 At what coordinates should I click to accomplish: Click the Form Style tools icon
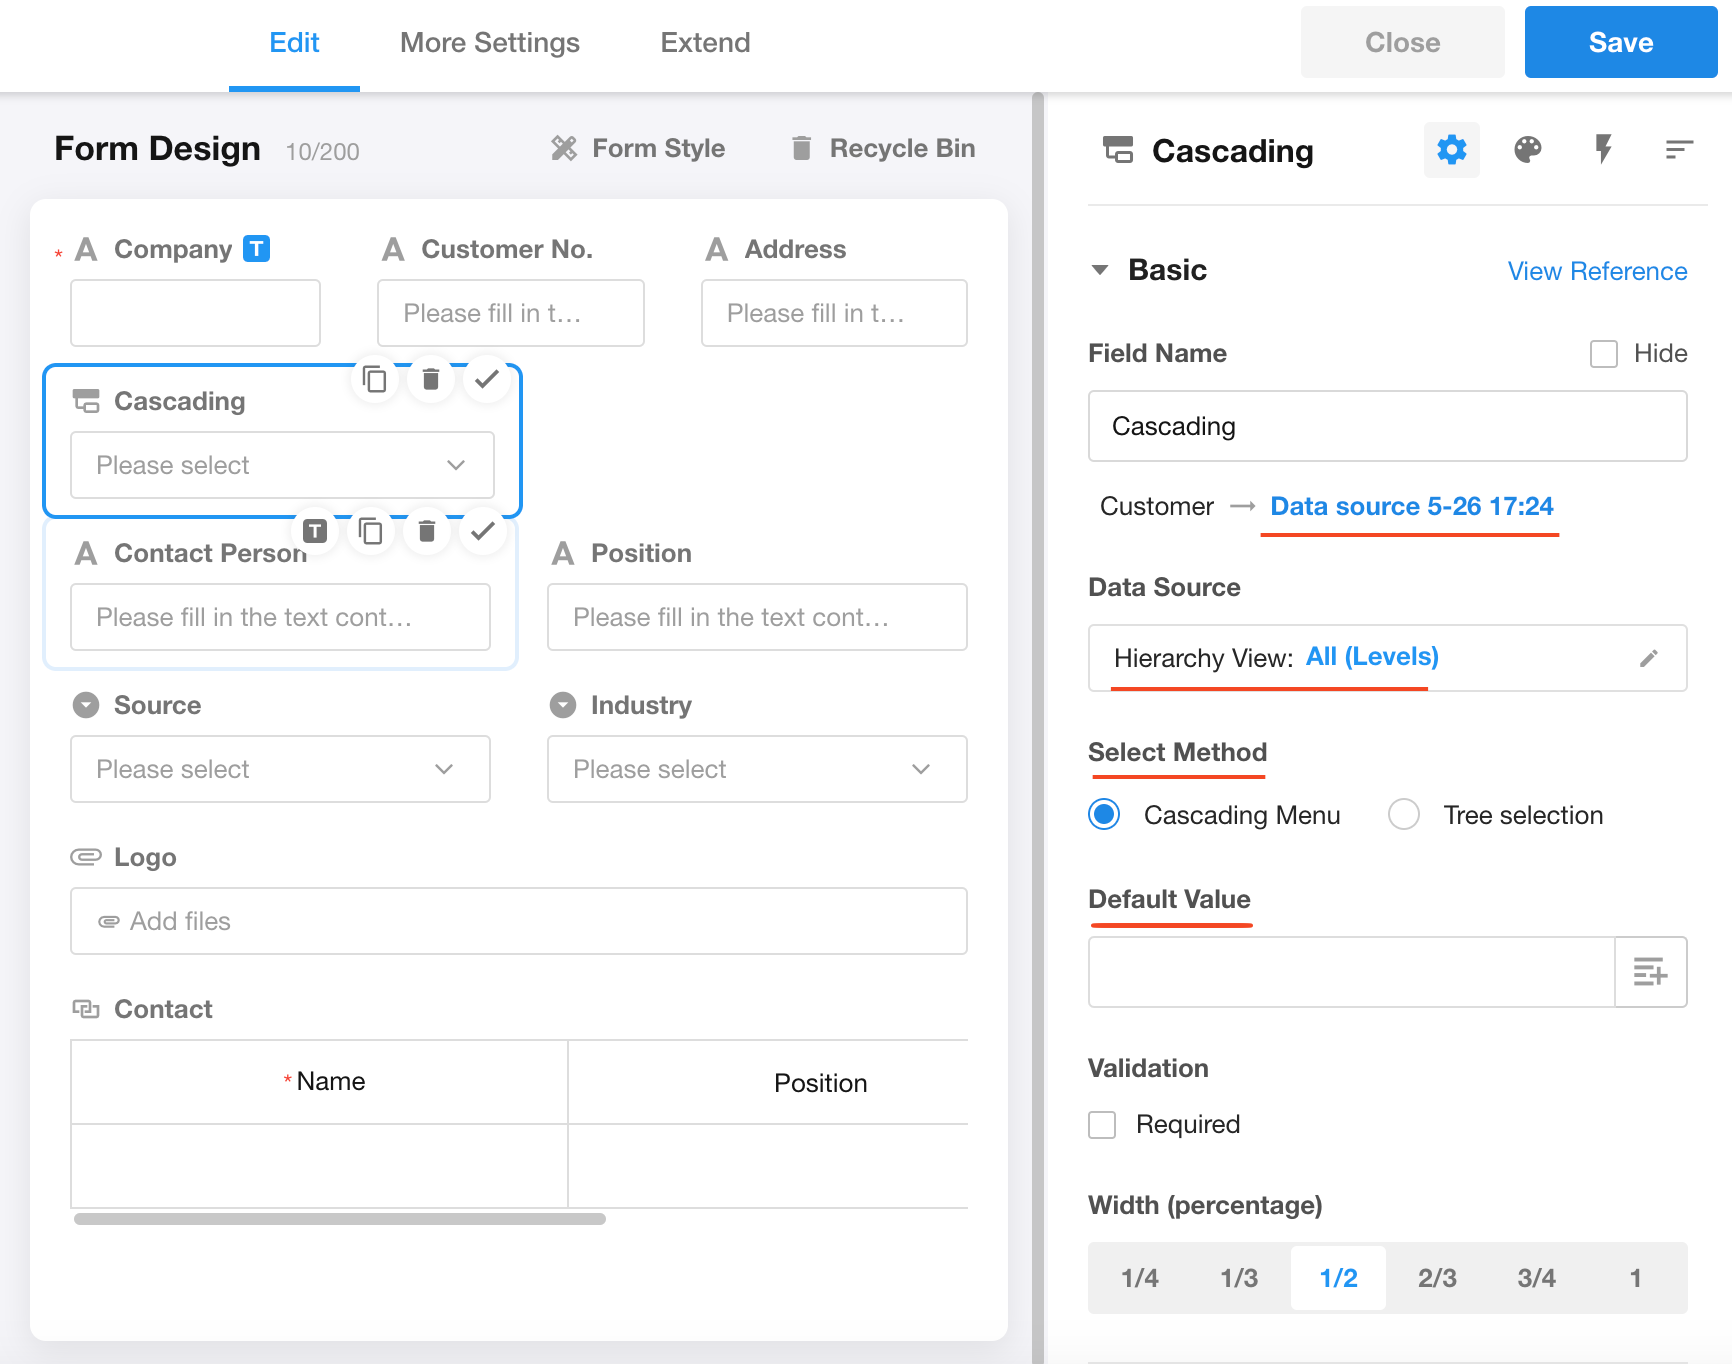click(x=564, y=148)
